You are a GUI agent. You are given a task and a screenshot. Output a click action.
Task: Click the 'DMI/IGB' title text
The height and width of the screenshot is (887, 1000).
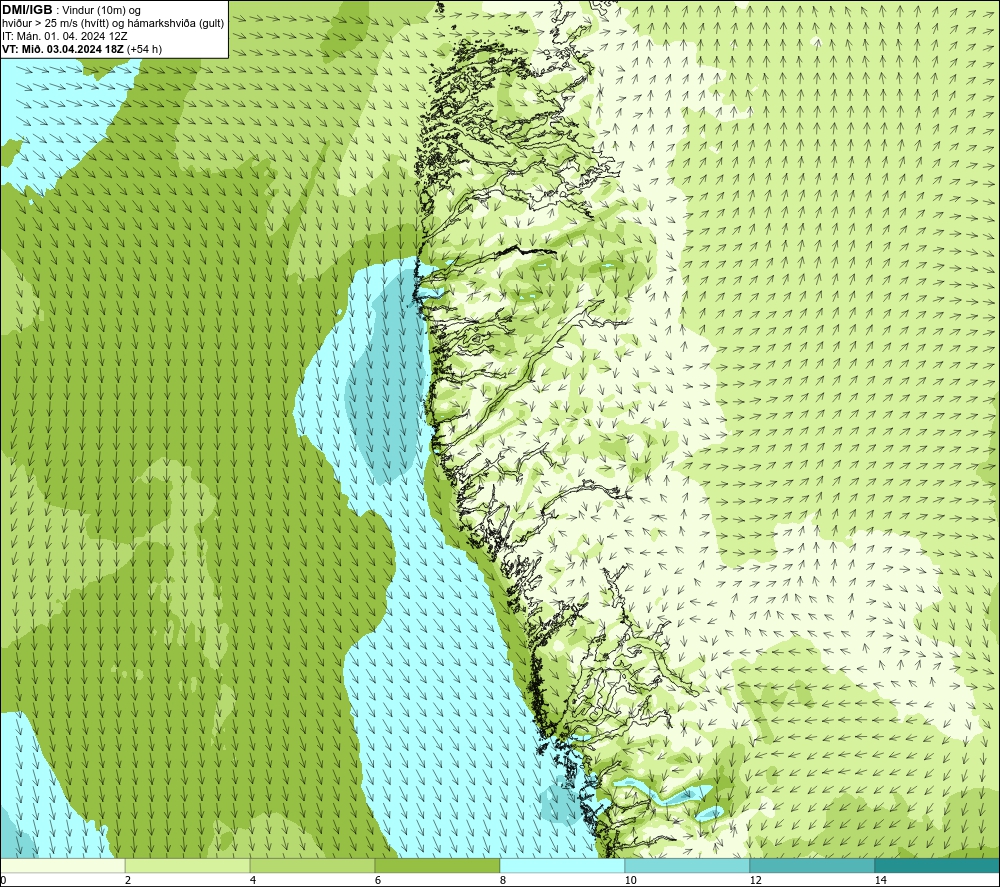tap(27, 10)
